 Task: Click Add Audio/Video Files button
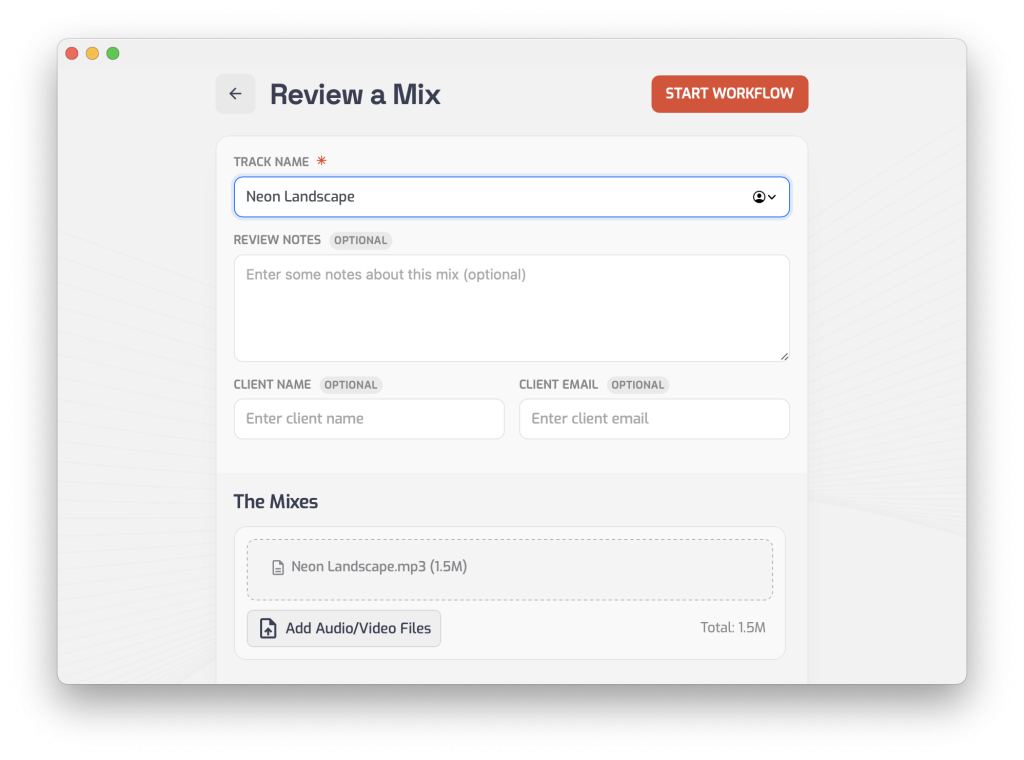pyautogui.click(x=344, y=628)
